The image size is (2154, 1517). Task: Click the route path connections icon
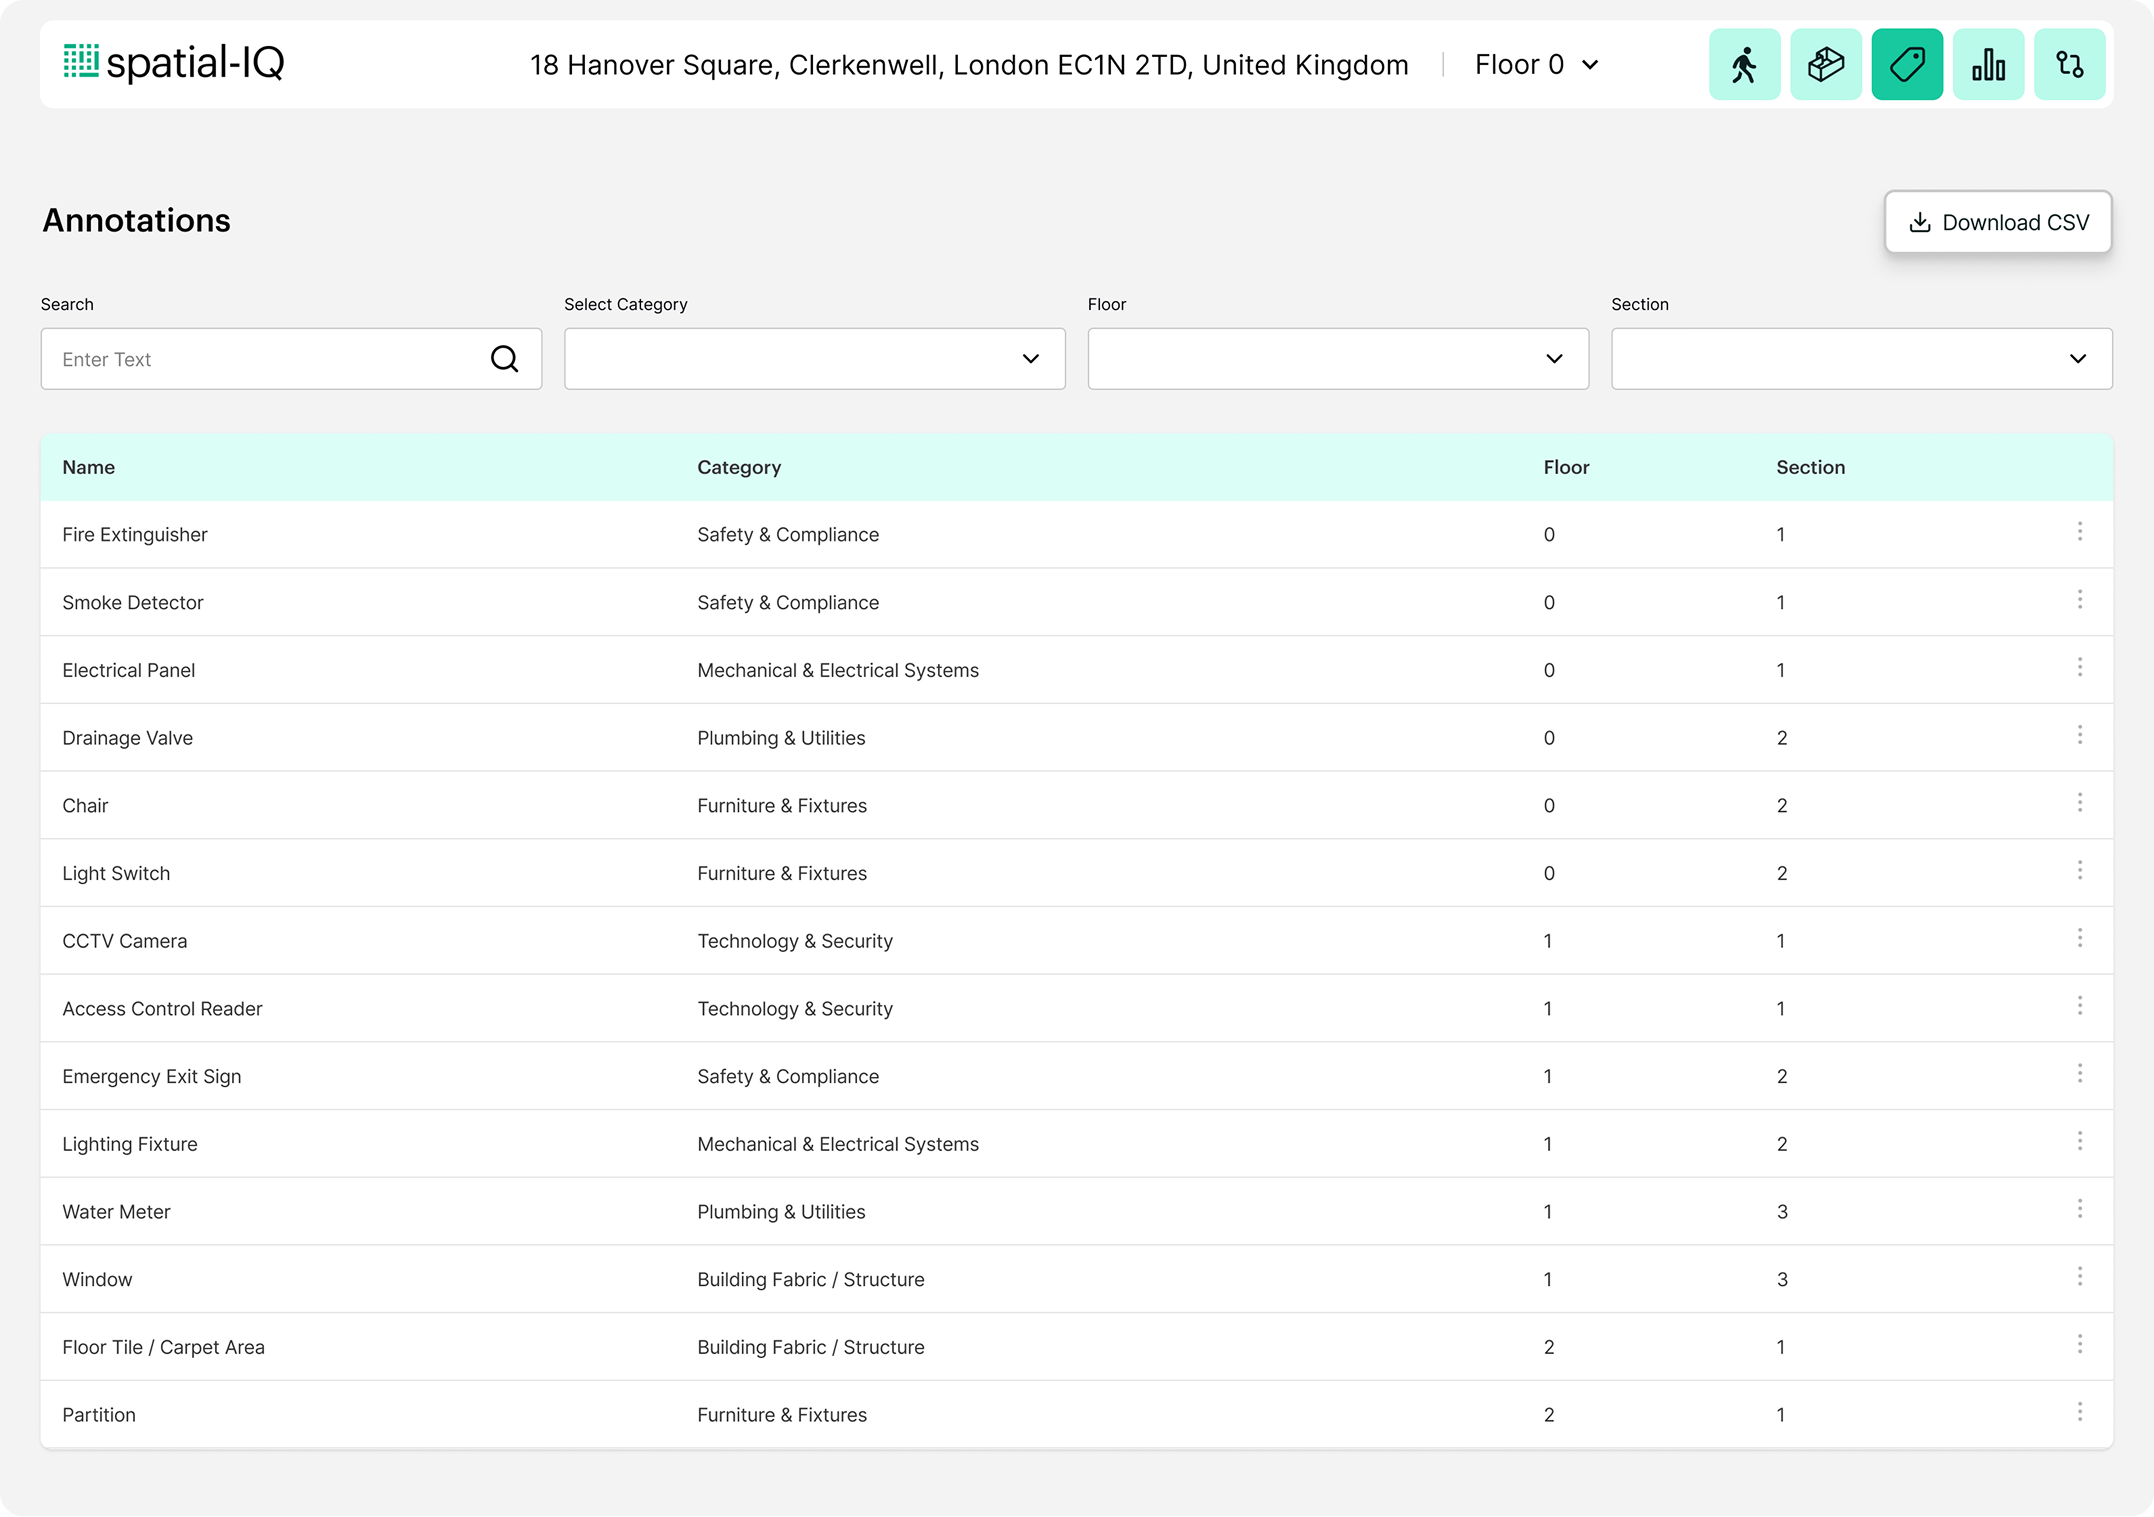[x=2069, y=65]
